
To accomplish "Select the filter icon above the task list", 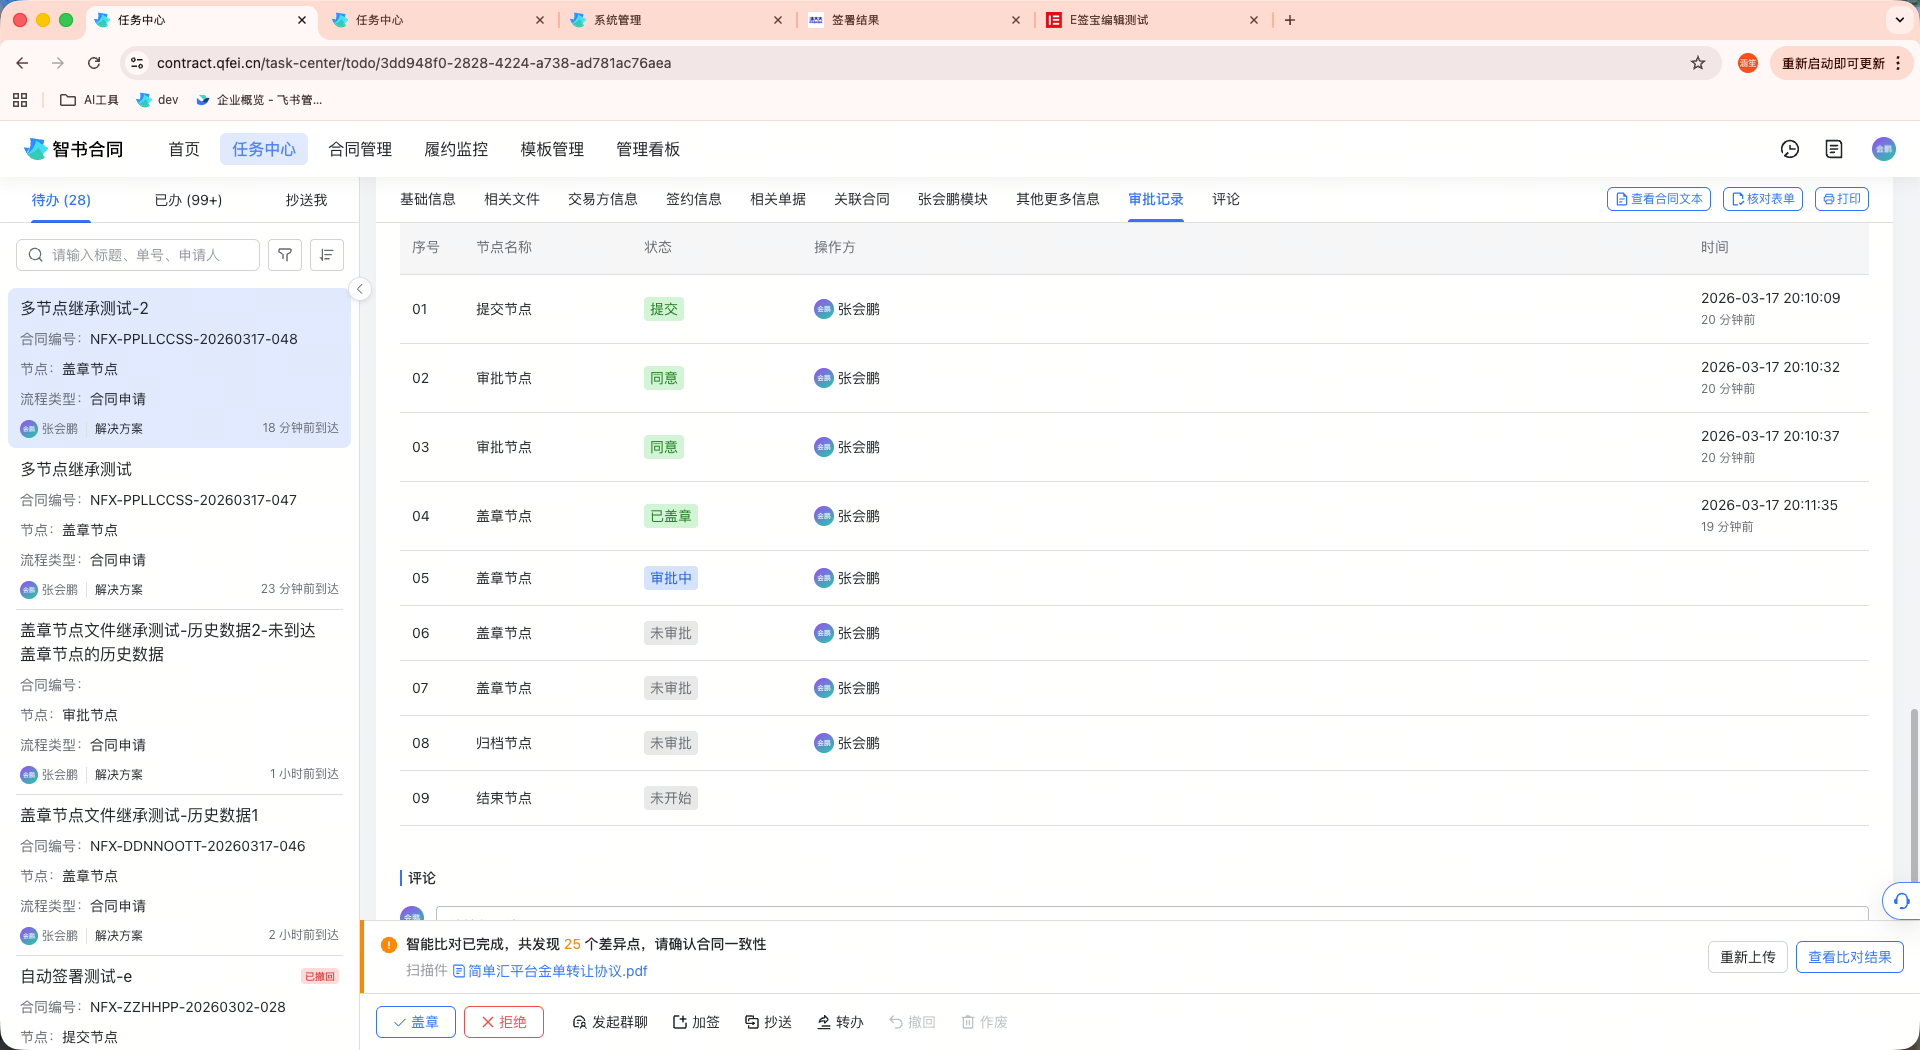I will point(284,255).
